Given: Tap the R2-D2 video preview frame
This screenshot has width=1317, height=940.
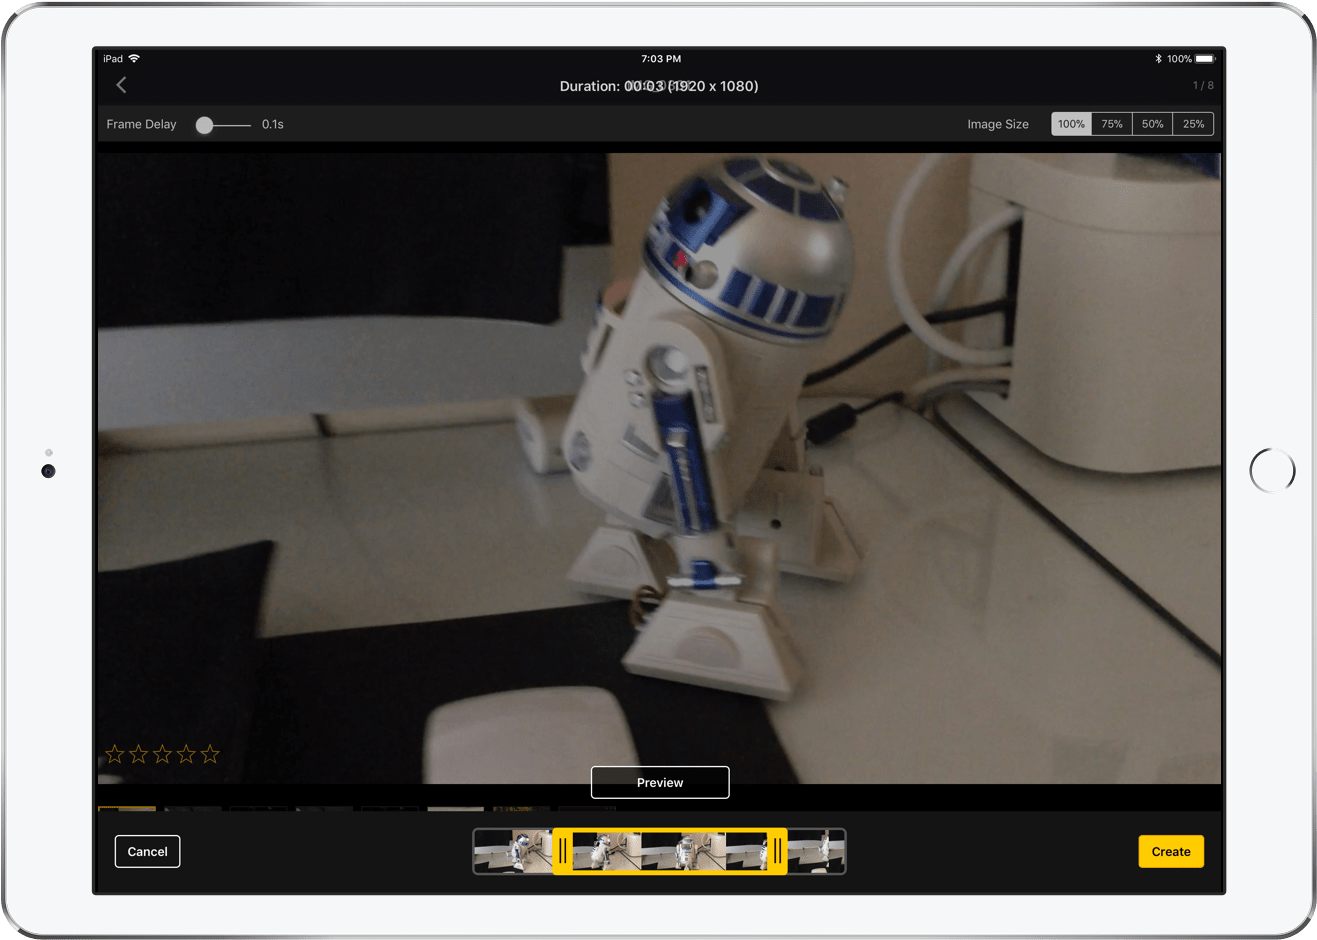Looking at the screenshot, I should [x=659, y=468].
